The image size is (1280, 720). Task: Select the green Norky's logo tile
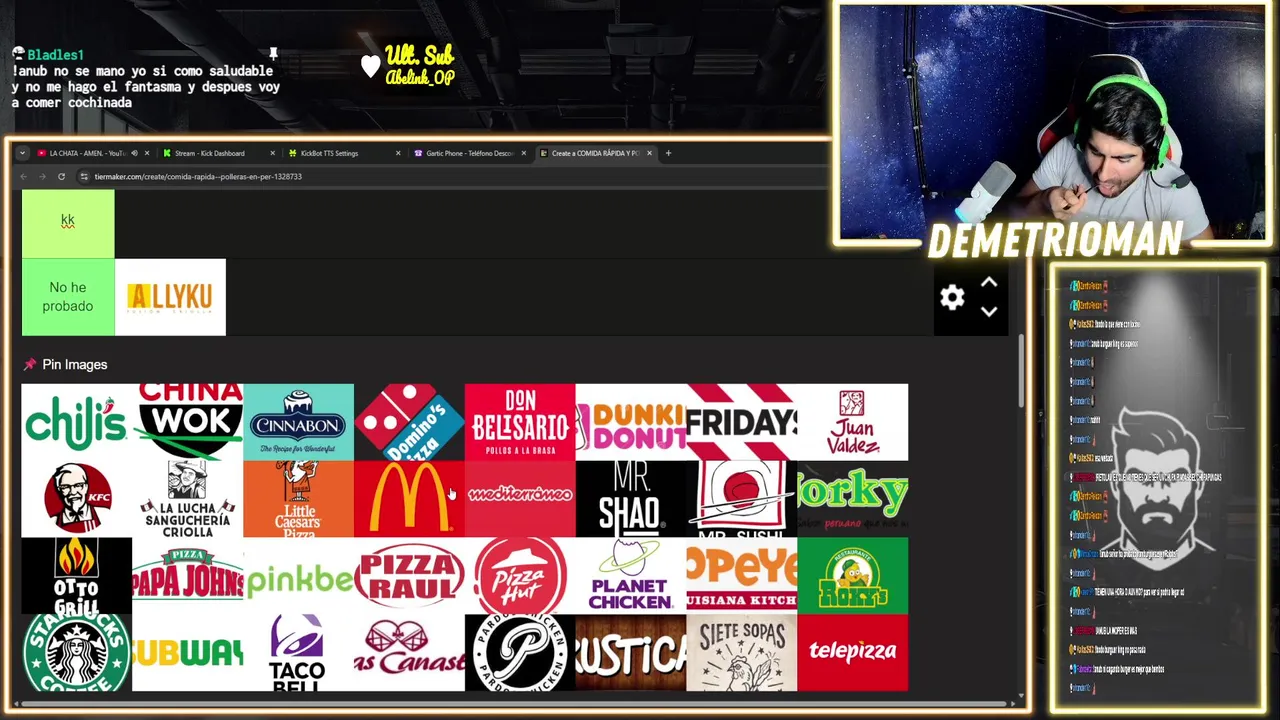(853, 499)
